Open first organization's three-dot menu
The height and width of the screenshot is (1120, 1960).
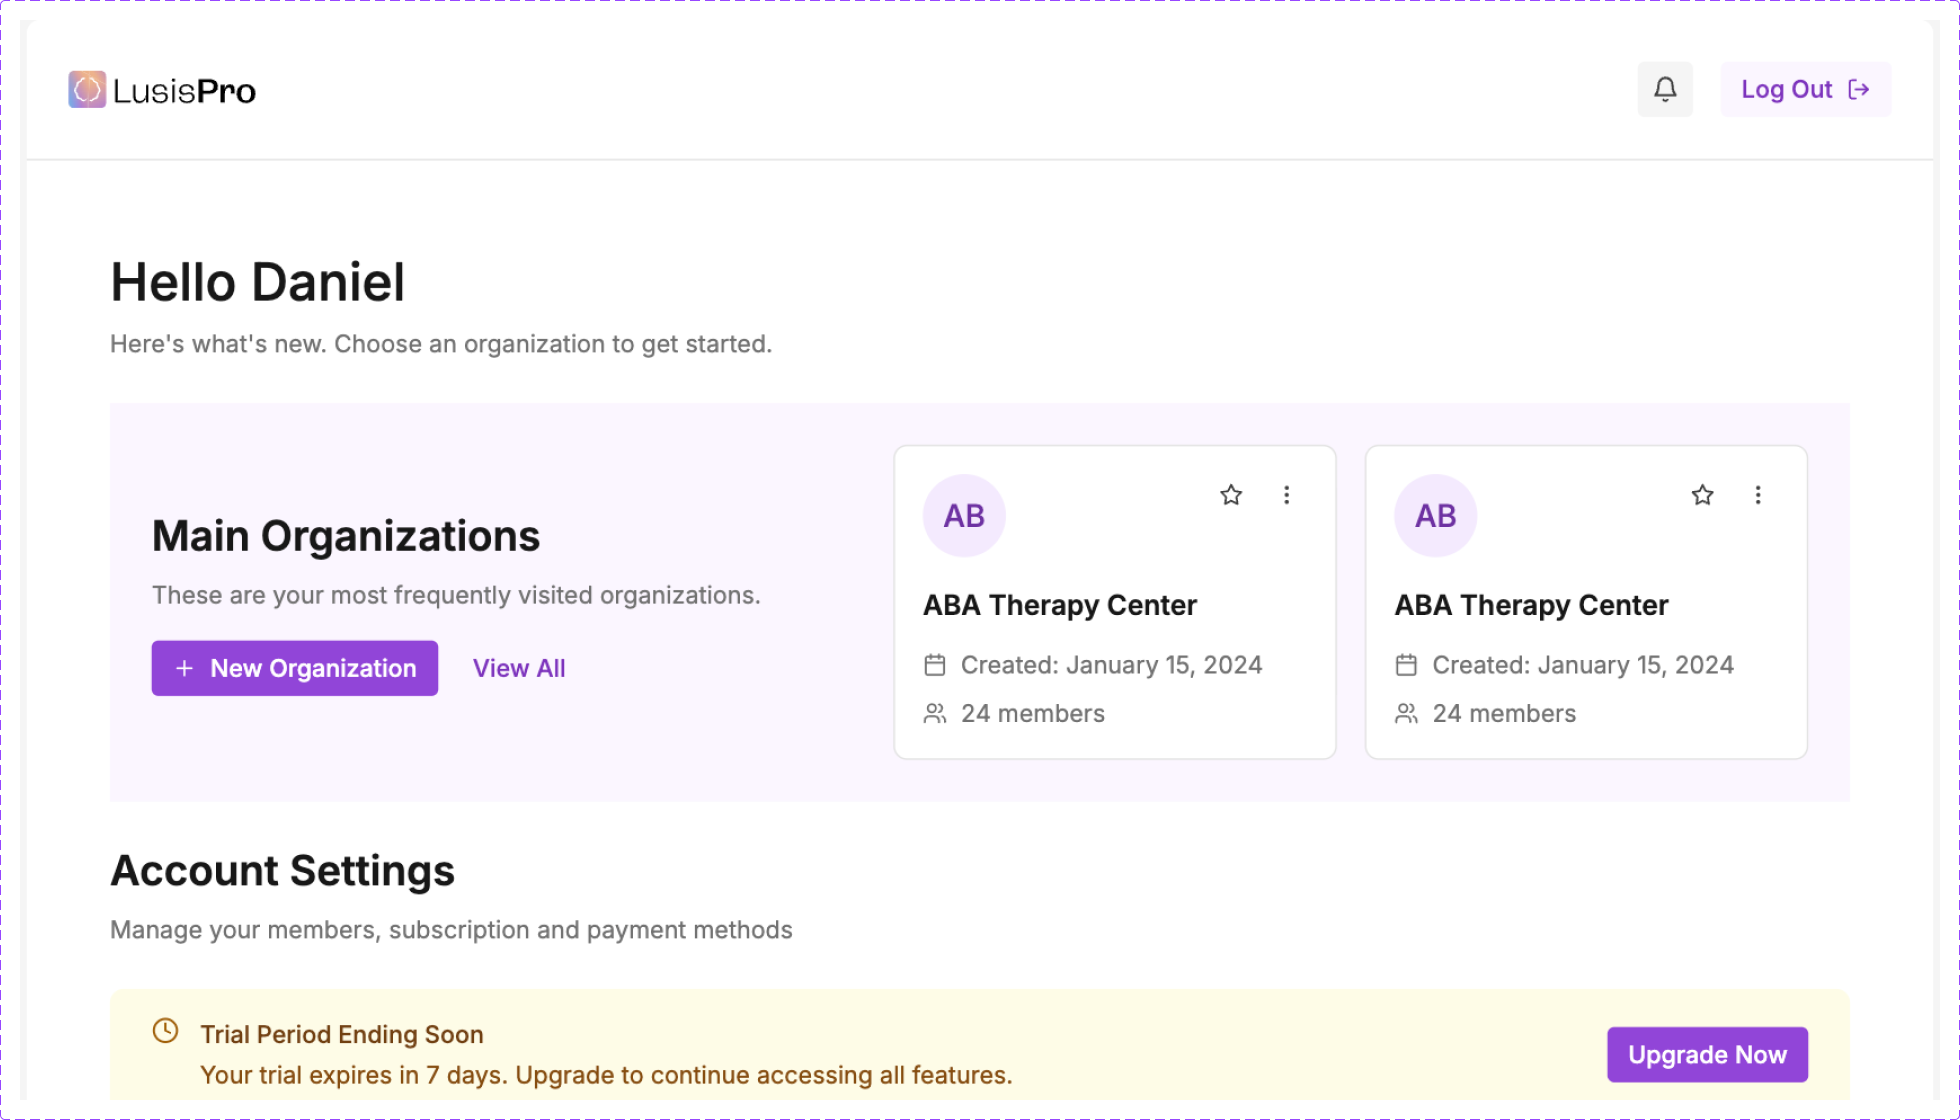tap(1286, 495)
